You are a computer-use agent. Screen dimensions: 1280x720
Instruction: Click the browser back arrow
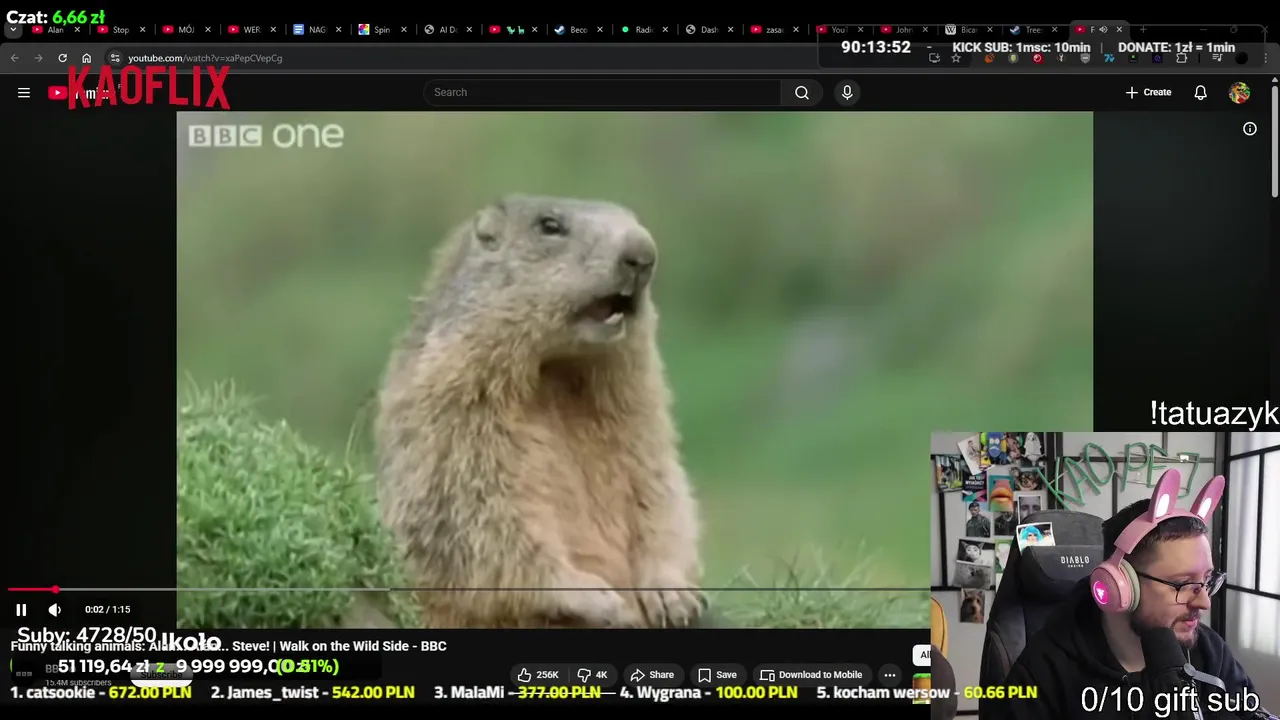click(x=15, y=58)
